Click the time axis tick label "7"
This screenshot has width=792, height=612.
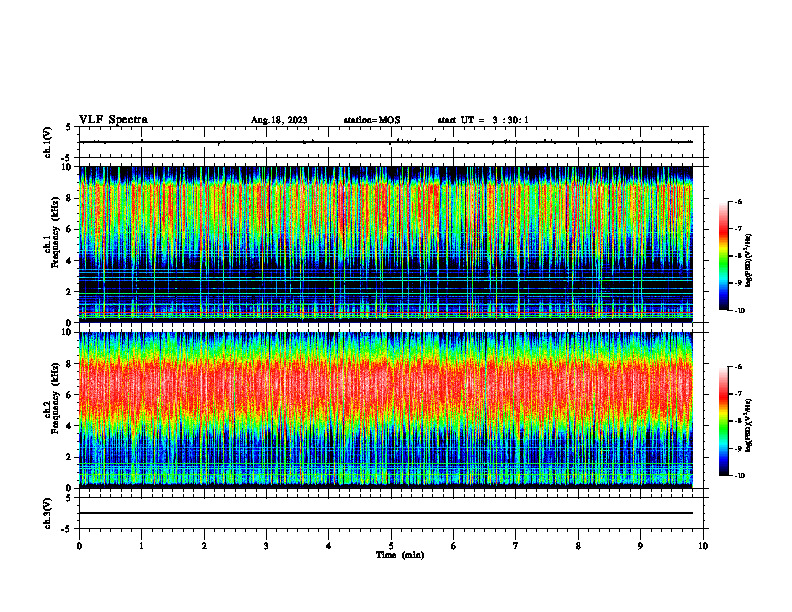[x=516, y=546]
